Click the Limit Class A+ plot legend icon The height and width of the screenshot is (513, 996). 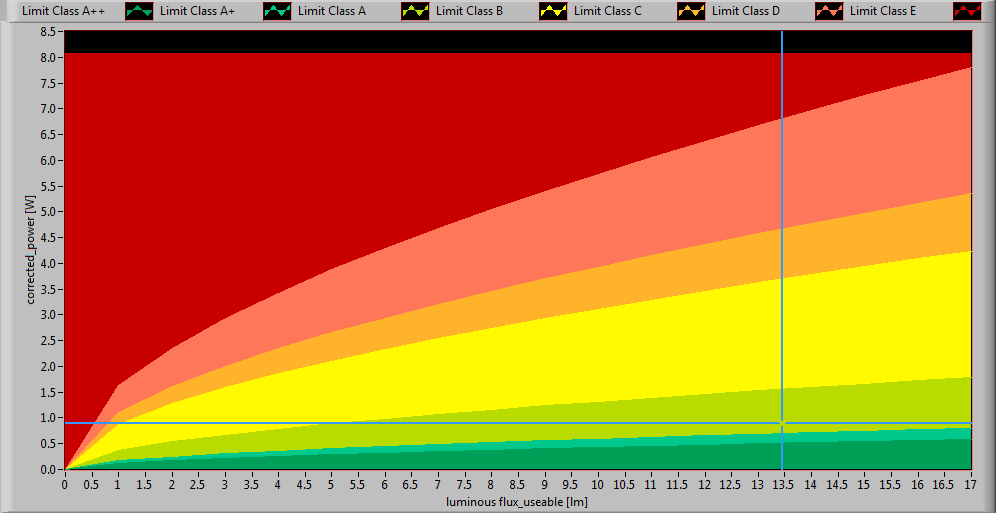point(278,11)
